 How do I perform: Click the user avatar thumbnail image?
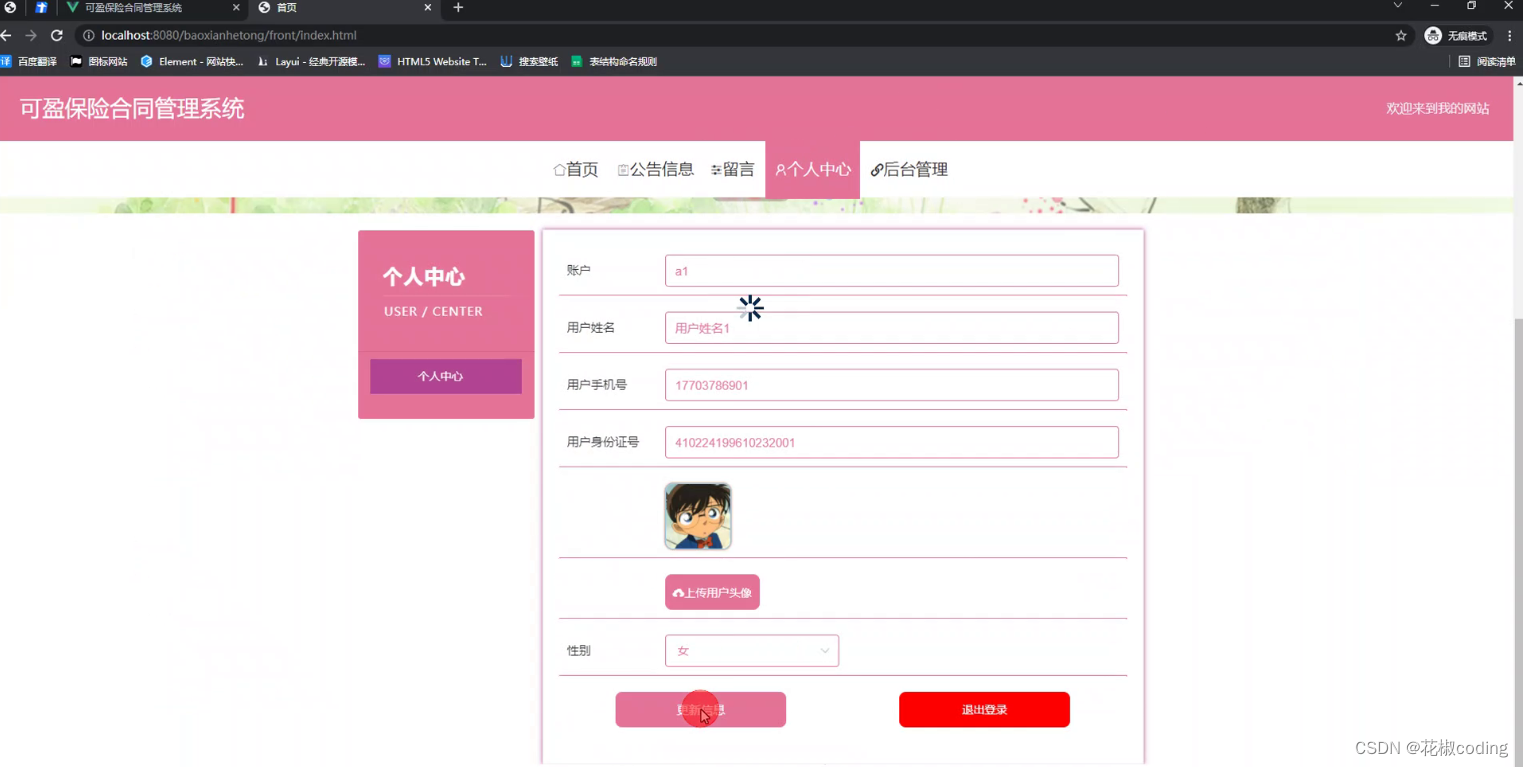(x=697, y=516)
